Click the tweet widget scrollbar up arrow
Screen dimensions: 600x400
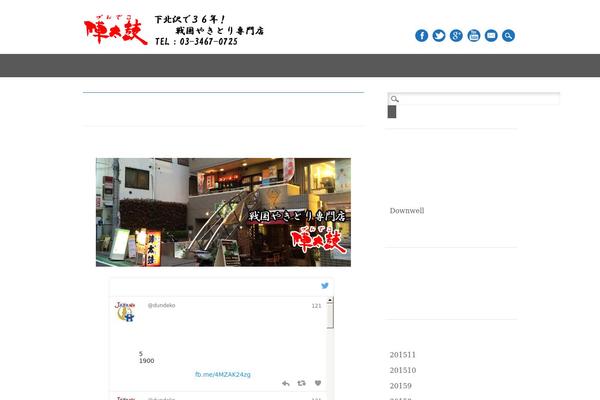coord(330,300)
